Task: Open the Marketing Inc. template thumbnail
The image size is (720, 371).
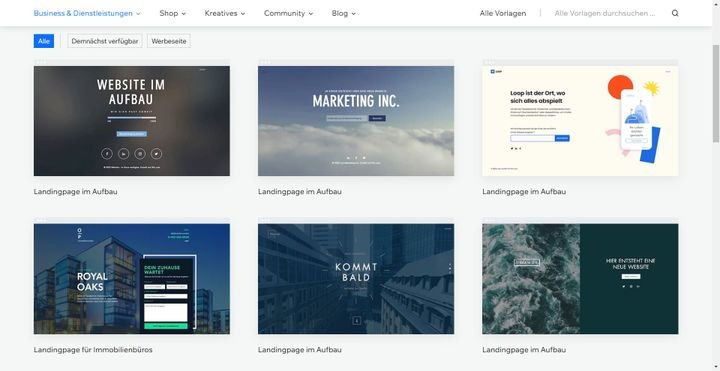Action: (356, 121)
